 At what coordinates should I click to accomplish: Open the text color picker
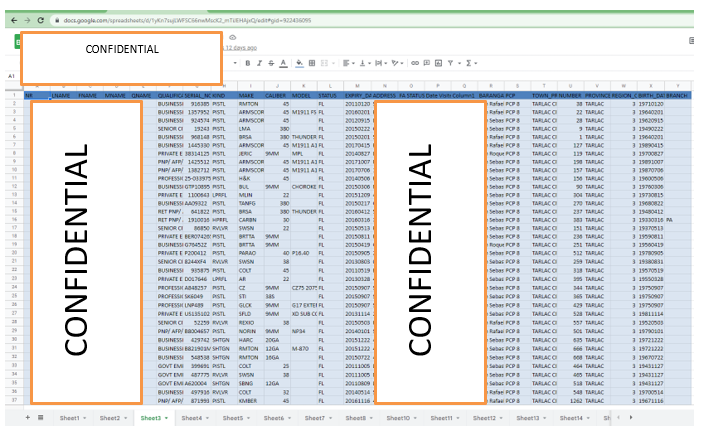point(284,63)
